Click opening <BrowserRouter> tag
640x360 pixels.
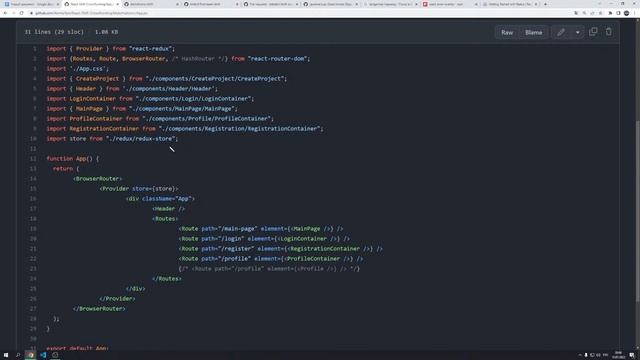pyautogui.click(x=97, y=179)
